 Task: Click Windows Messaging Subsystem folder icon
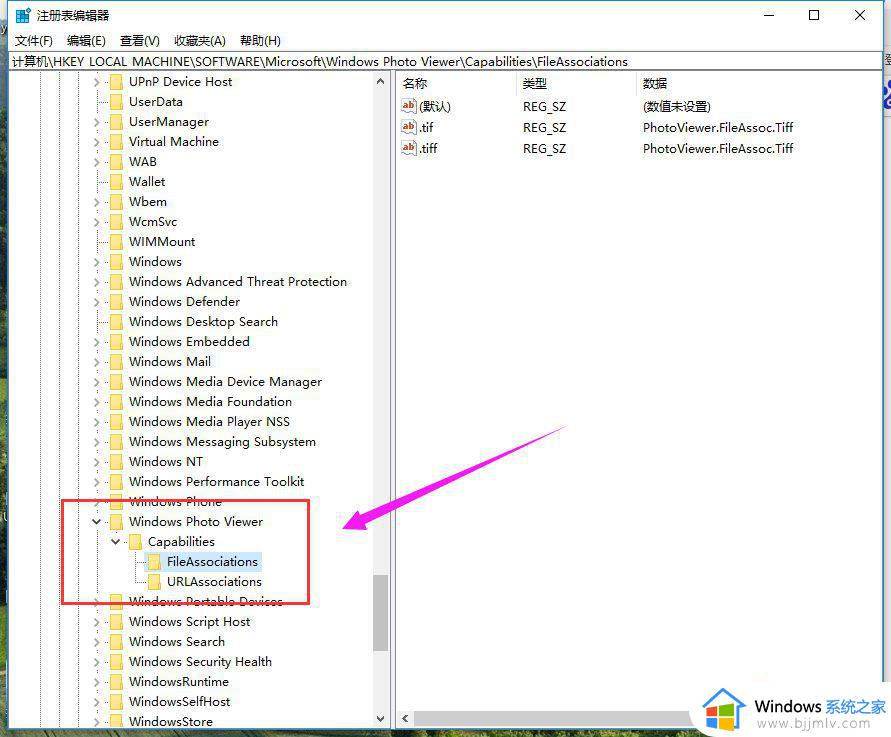coord(116,442)
